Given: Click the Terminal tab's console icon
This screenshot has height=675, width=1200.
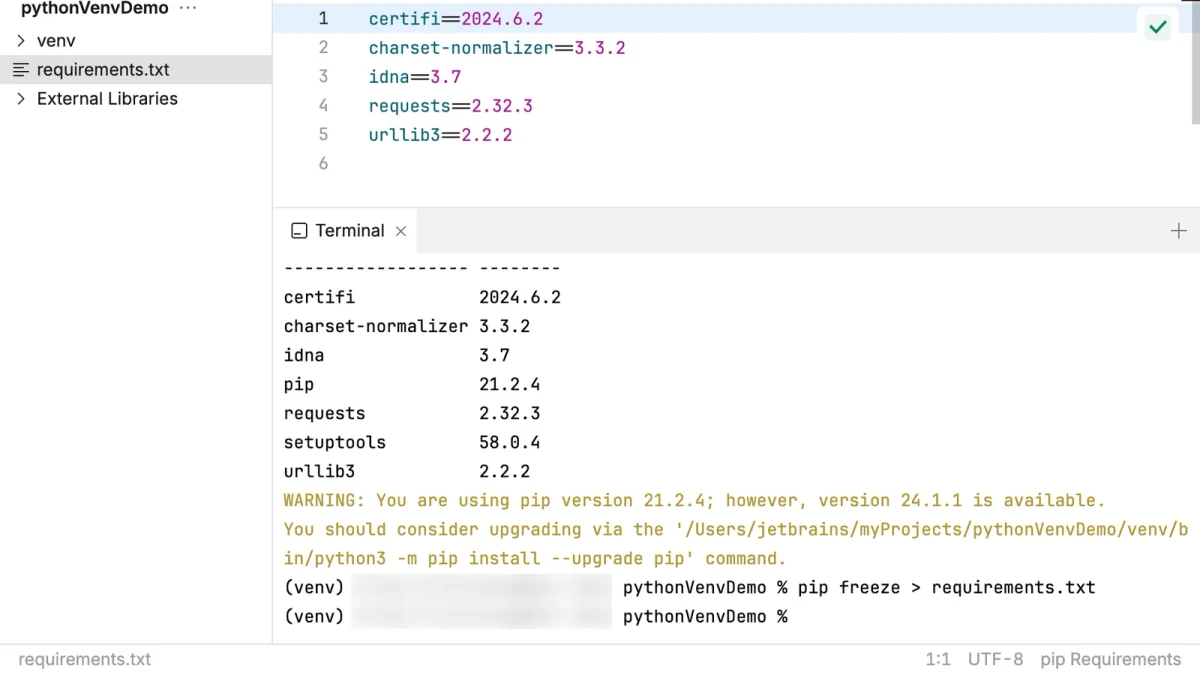Looking at the screenshot, I should click(x=299, y=231).
